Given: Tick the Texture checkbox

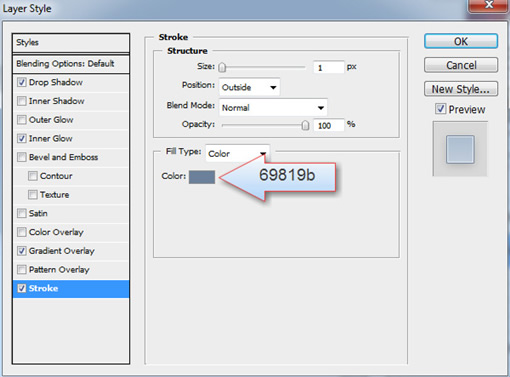Looking at the screenshot, I should click(33, 195).
